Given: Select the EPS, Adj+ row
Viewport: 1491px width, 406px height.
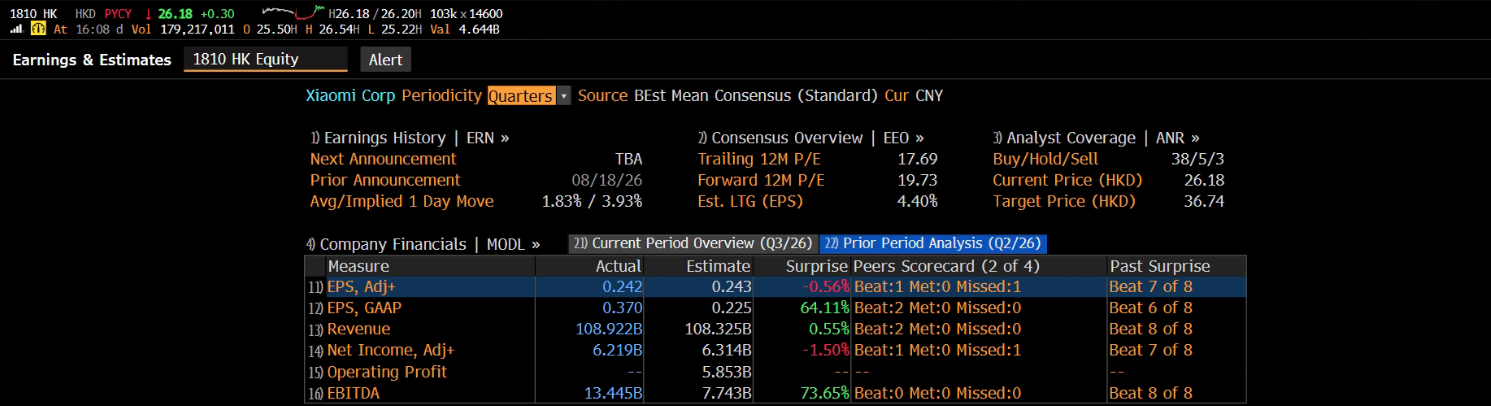Looking at the screenshot, I should (775, 286).
